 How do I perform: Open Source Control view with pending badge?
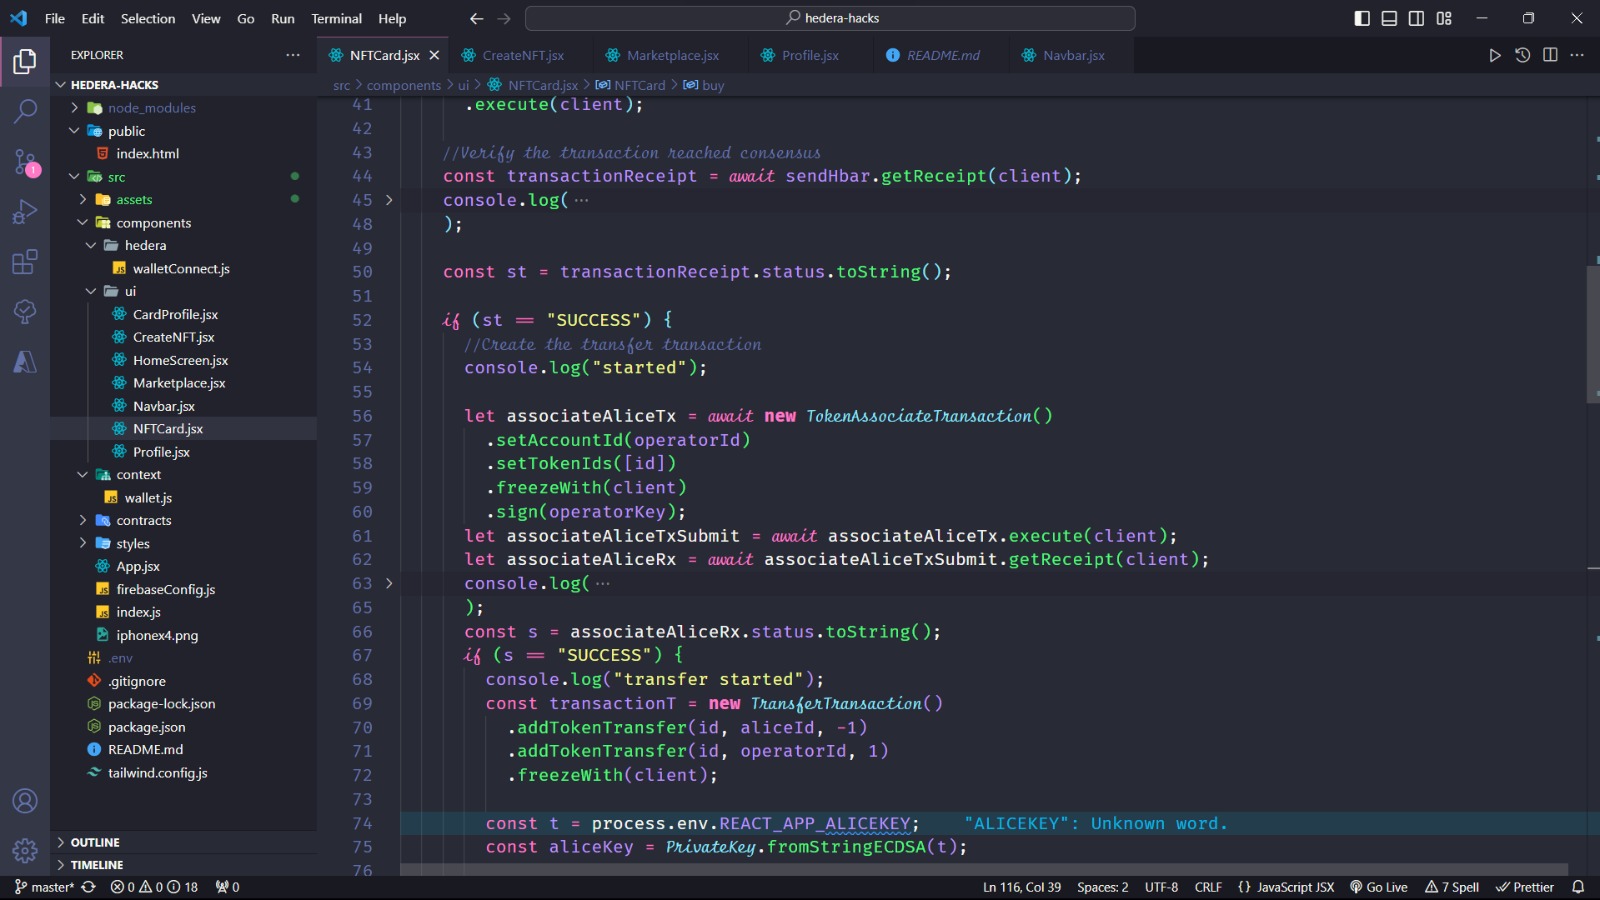tap(25, 162)
